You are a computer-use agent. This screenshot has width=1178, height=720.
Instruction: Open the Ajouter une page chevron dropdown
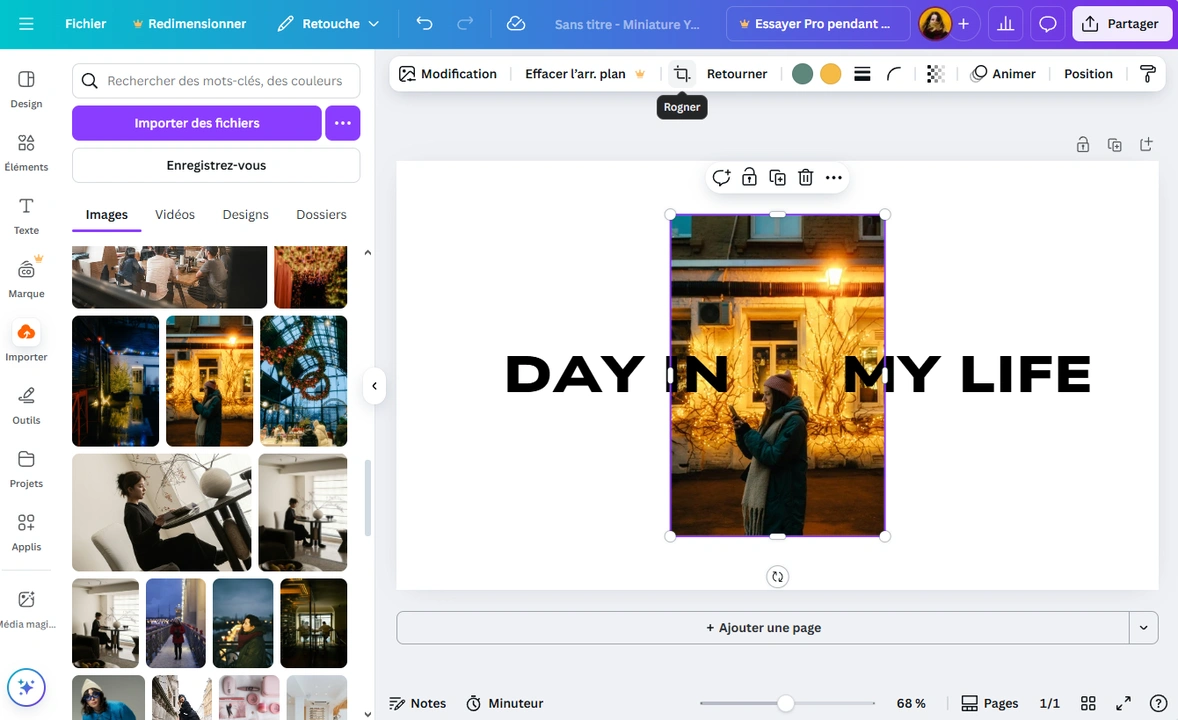(x=1143, y=627)
